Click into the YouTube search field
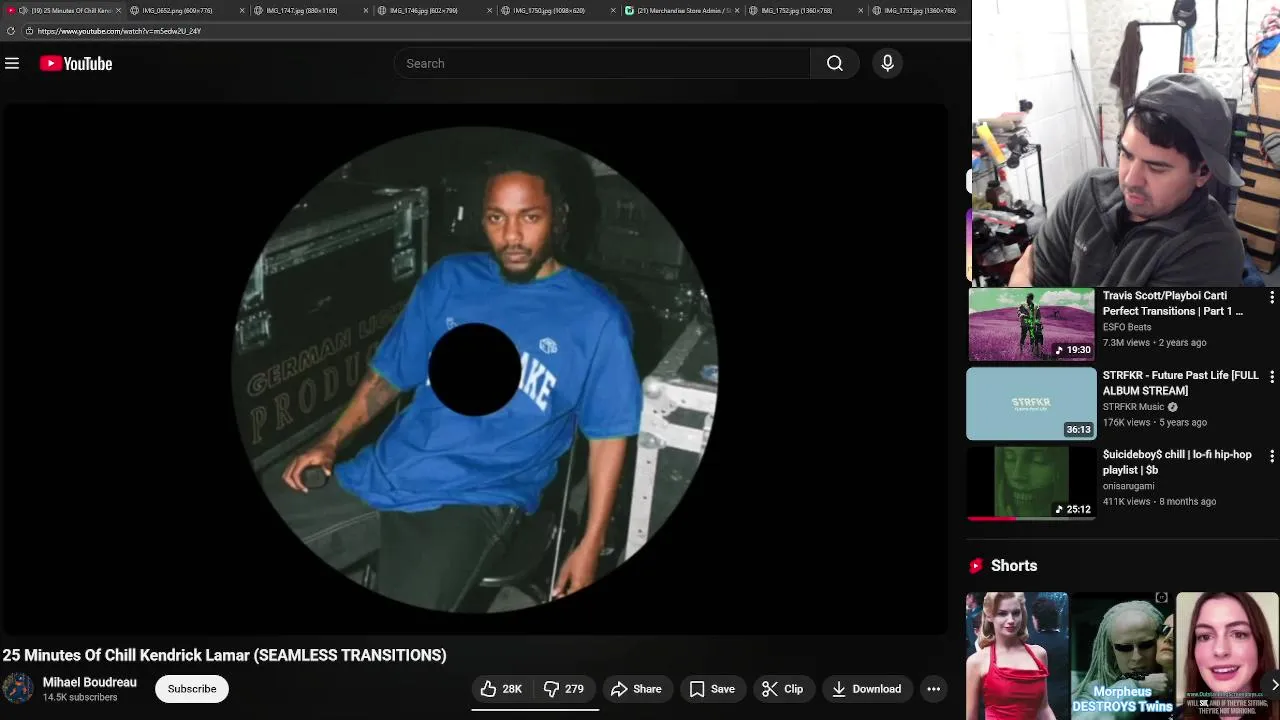The width and height of the screenshot is (1280, 720). 602,64
